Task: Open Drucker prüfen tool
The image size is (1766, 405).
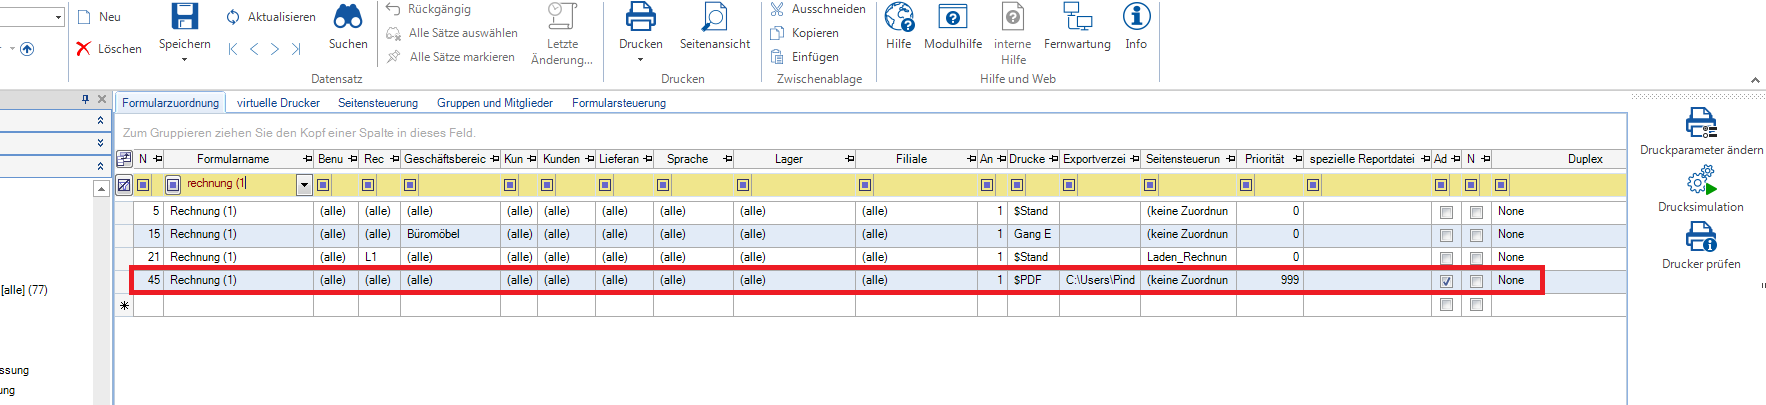Action: tap(1700, 238)
